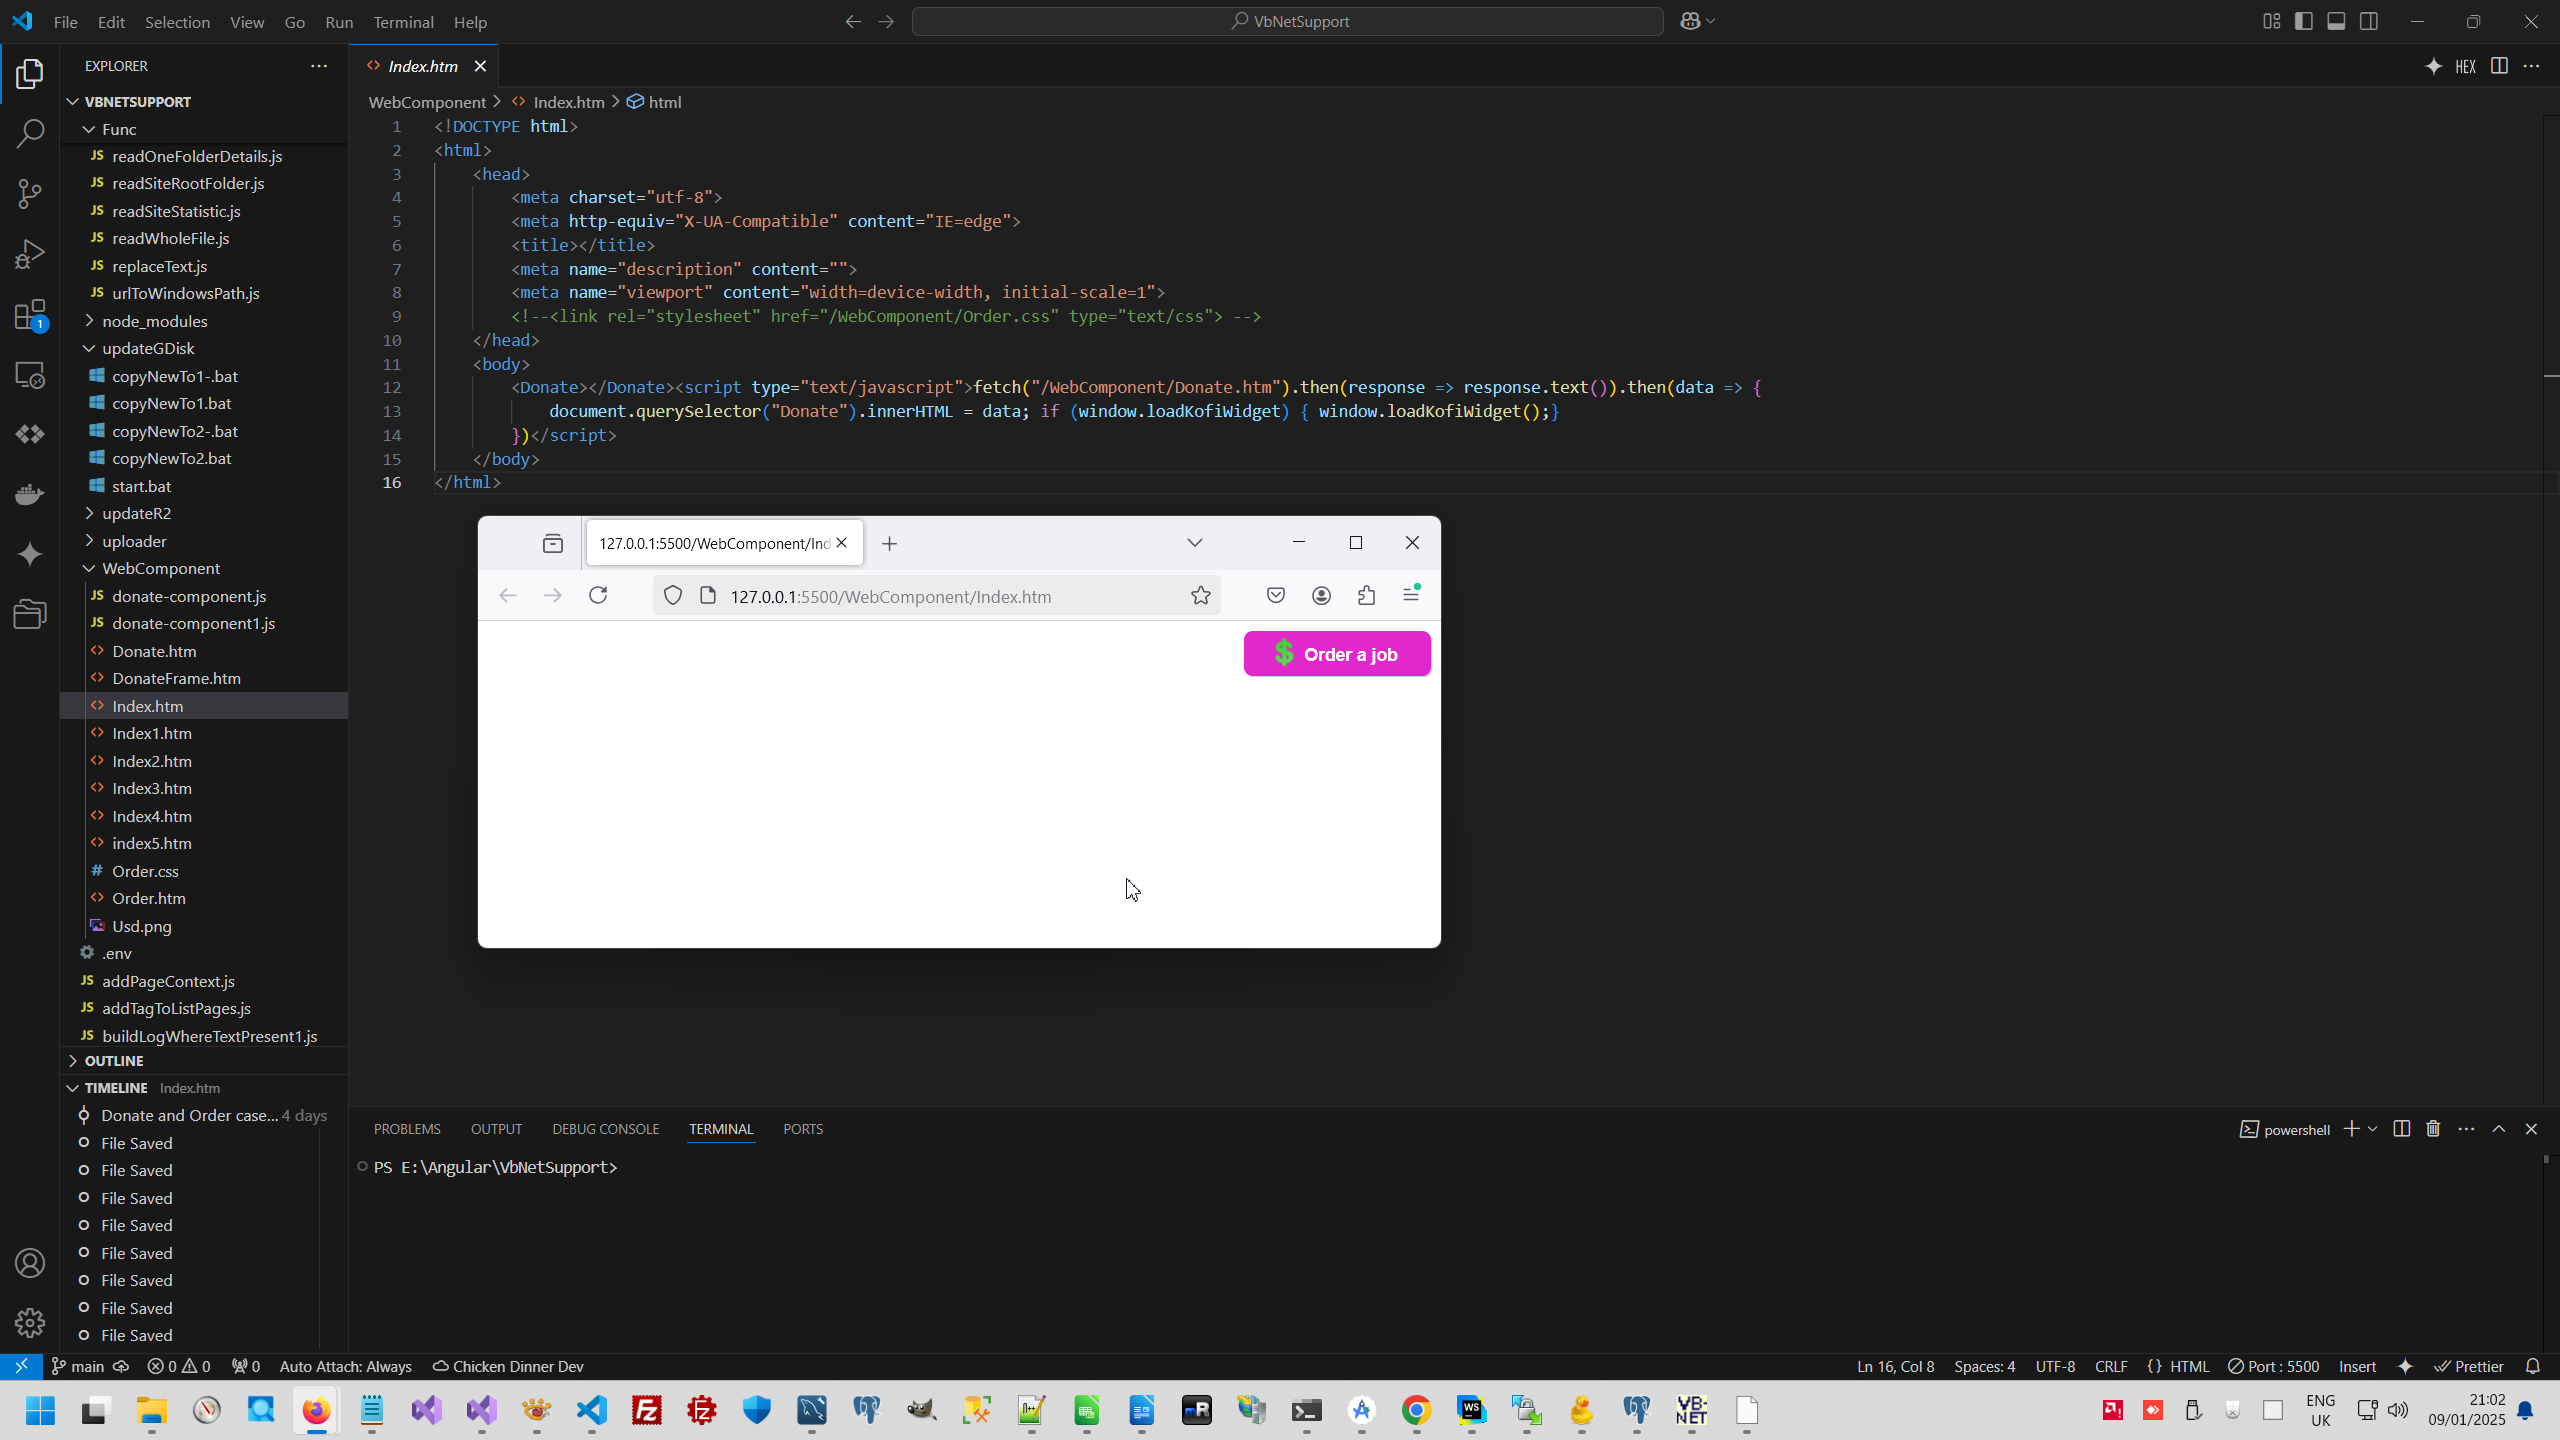This screenshot has width=2560, height=1440.
Task: Open the Terminal menu
Action: (403, 22)
